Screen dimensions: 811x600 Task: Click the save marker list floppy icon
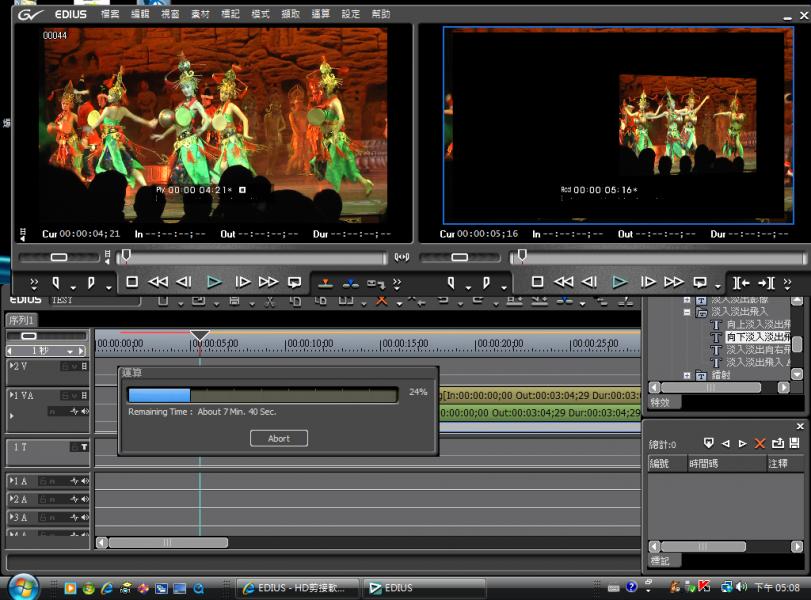(x=794, y=443)
